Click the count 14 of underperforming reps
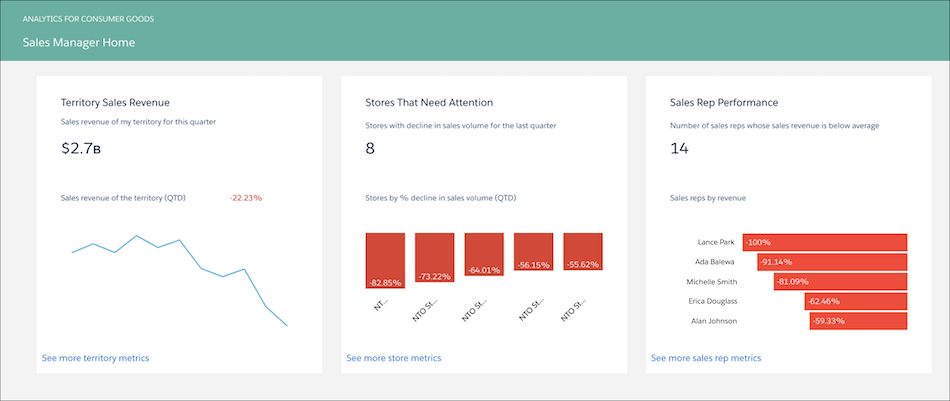Viewport: 950px width, 401px height. click(x=680, y=149)
